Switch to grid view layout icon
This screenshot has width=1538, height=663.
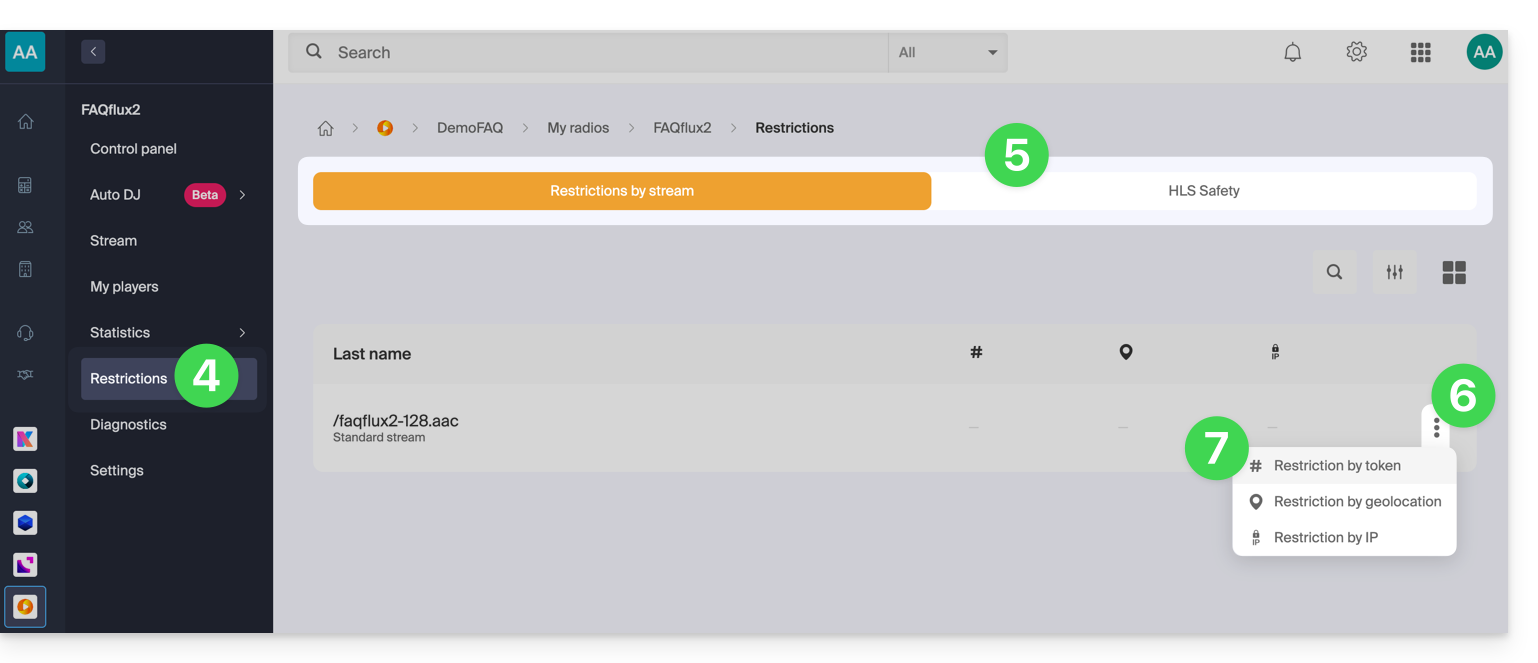(1454, 272)
